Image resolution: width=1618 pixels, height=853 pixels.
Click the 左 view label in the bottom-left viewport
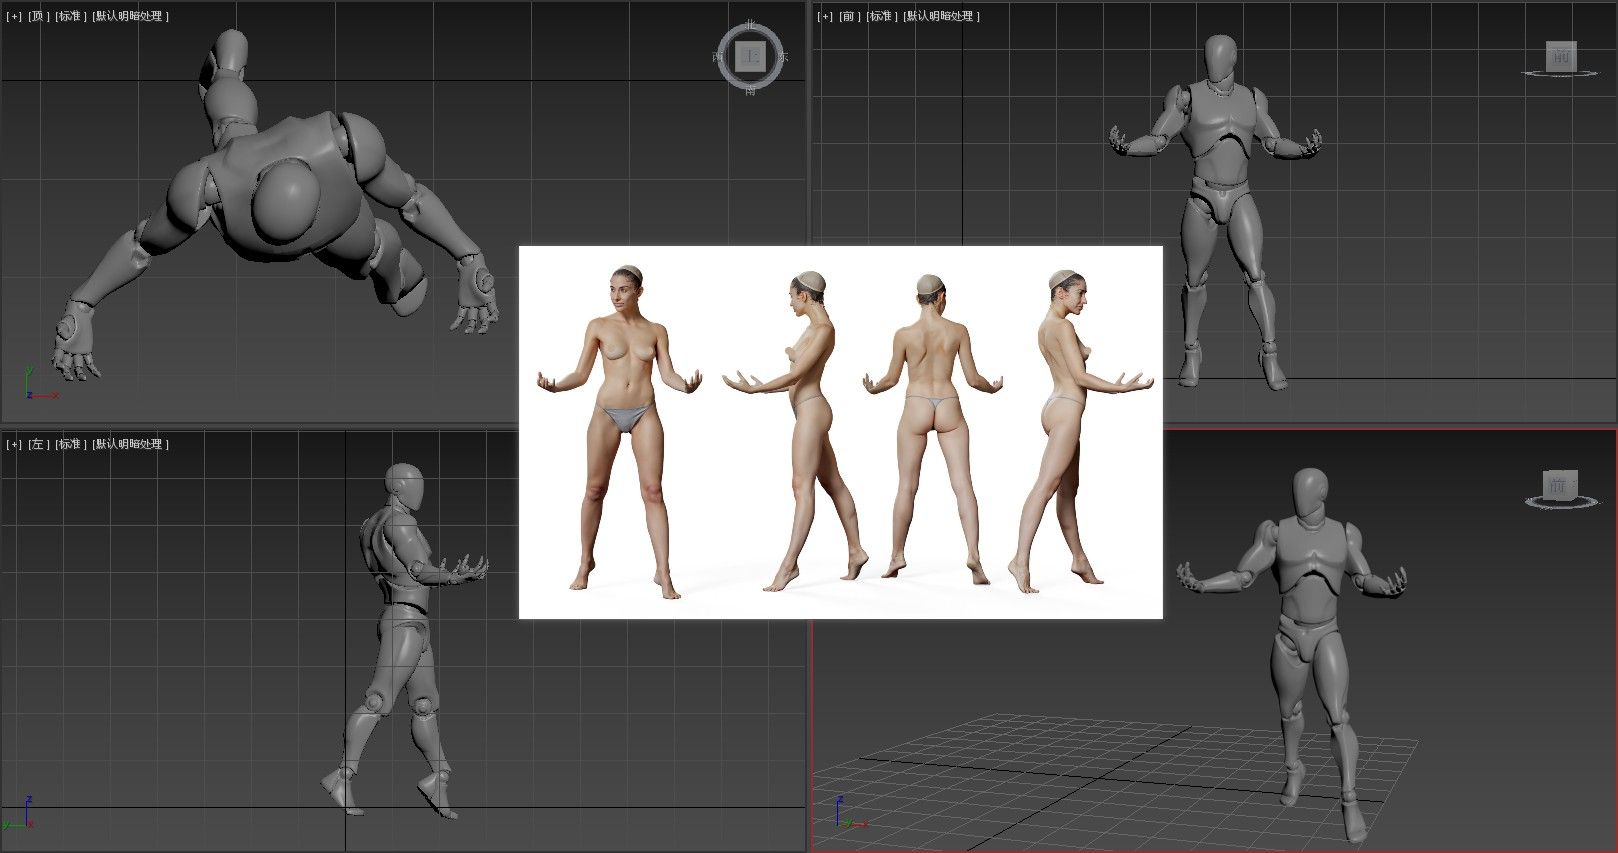(38, 444)
